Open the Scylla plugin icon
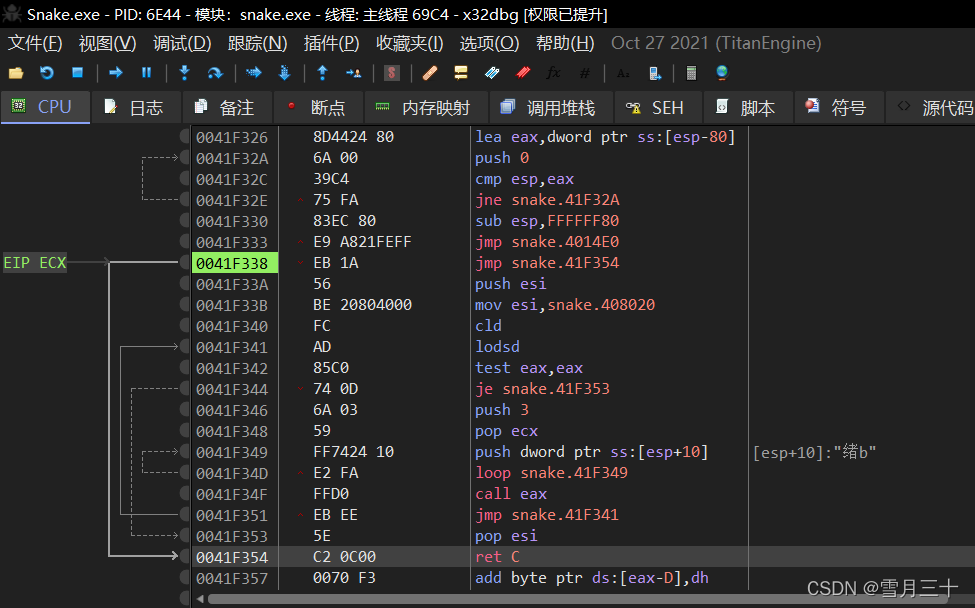 tap(391, 73)
